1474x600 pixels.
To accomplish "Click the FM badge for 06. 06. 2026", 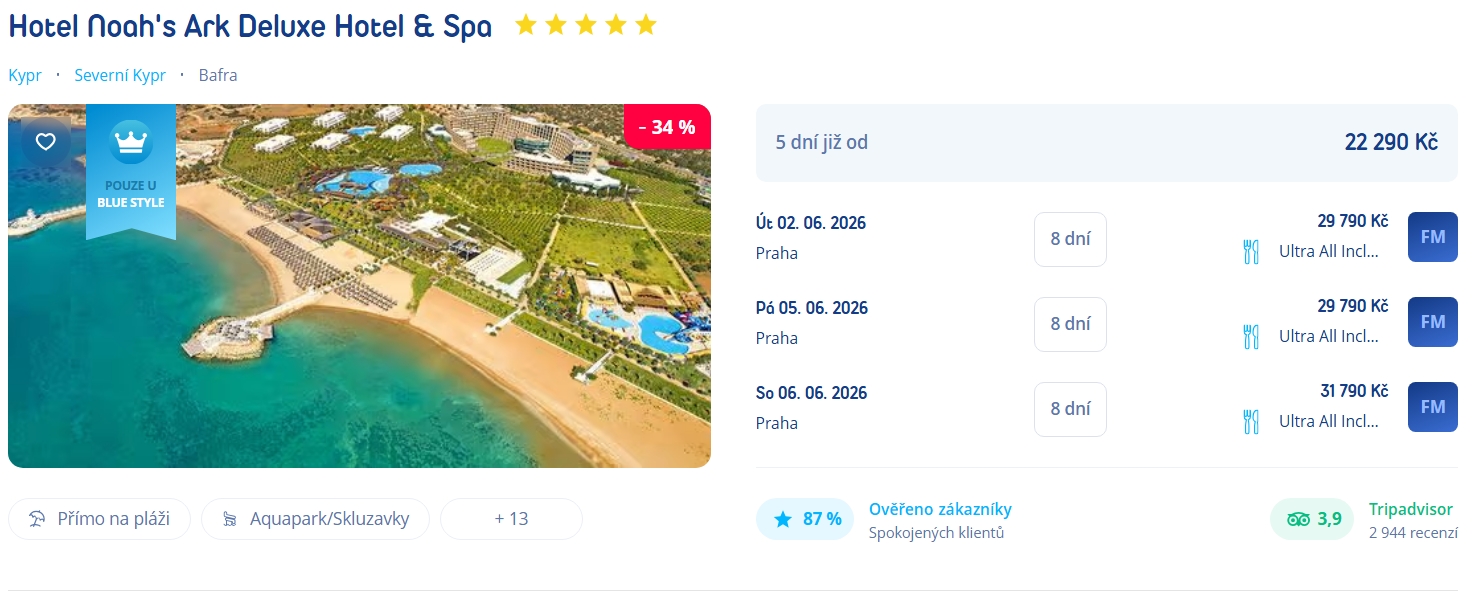I will coord(1432,407).
